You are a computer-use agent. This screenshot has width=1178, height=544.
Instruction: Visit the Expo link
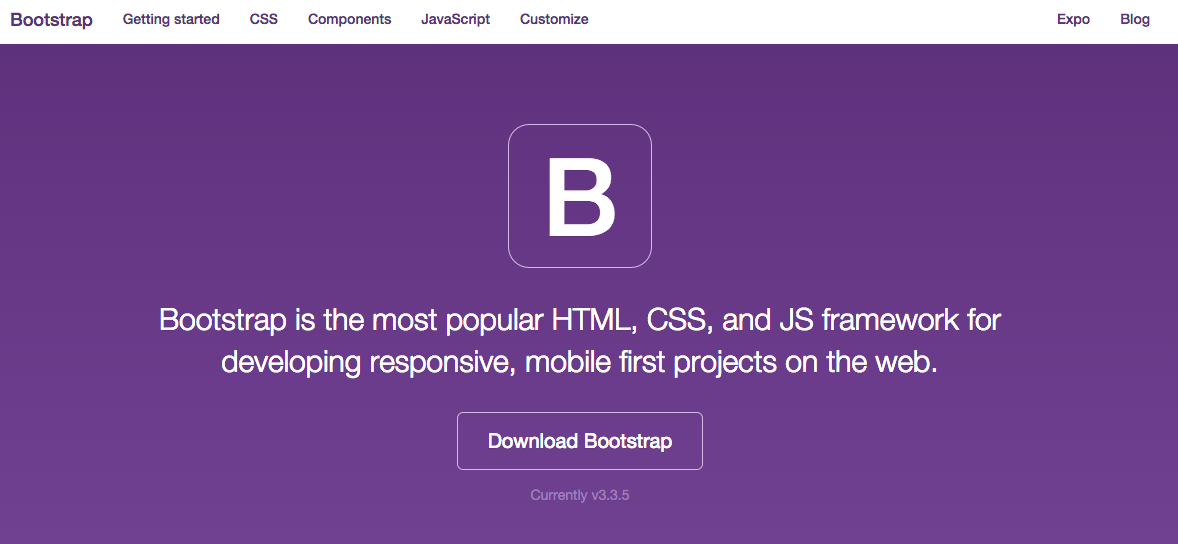tap(1074, 20)
